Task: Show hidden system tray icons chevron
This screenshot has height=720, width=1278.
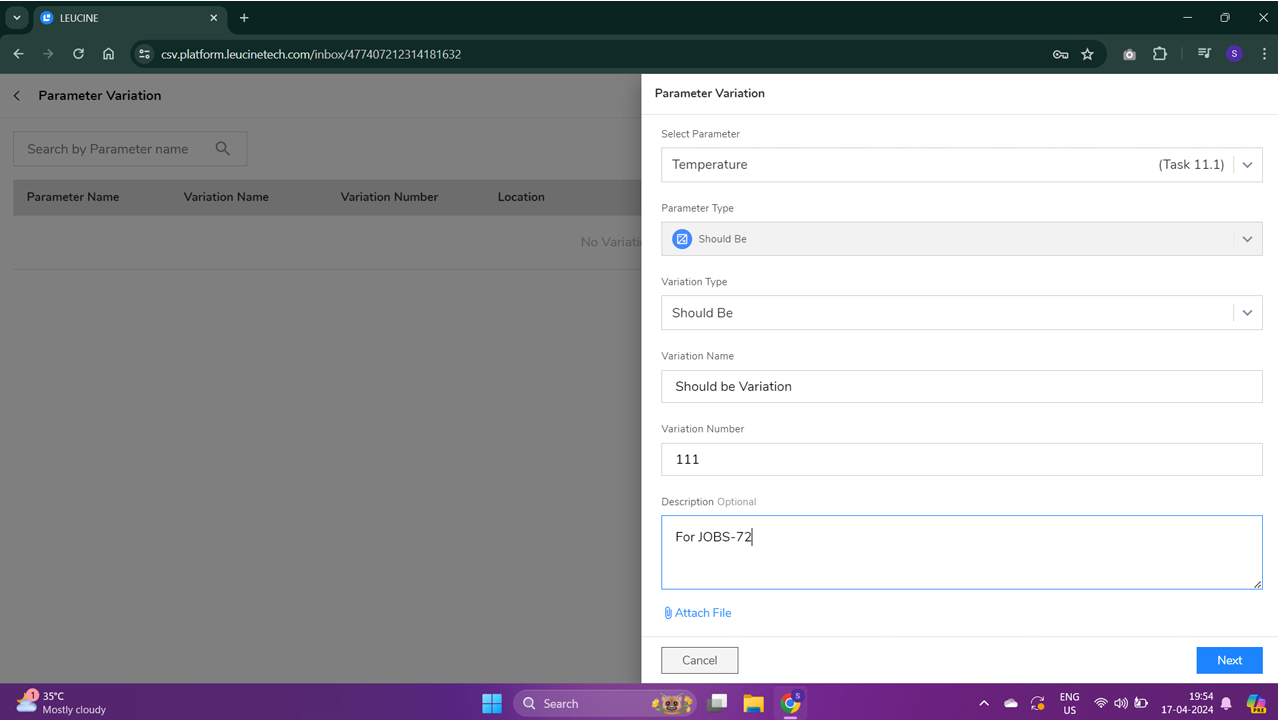Action: 984,703
